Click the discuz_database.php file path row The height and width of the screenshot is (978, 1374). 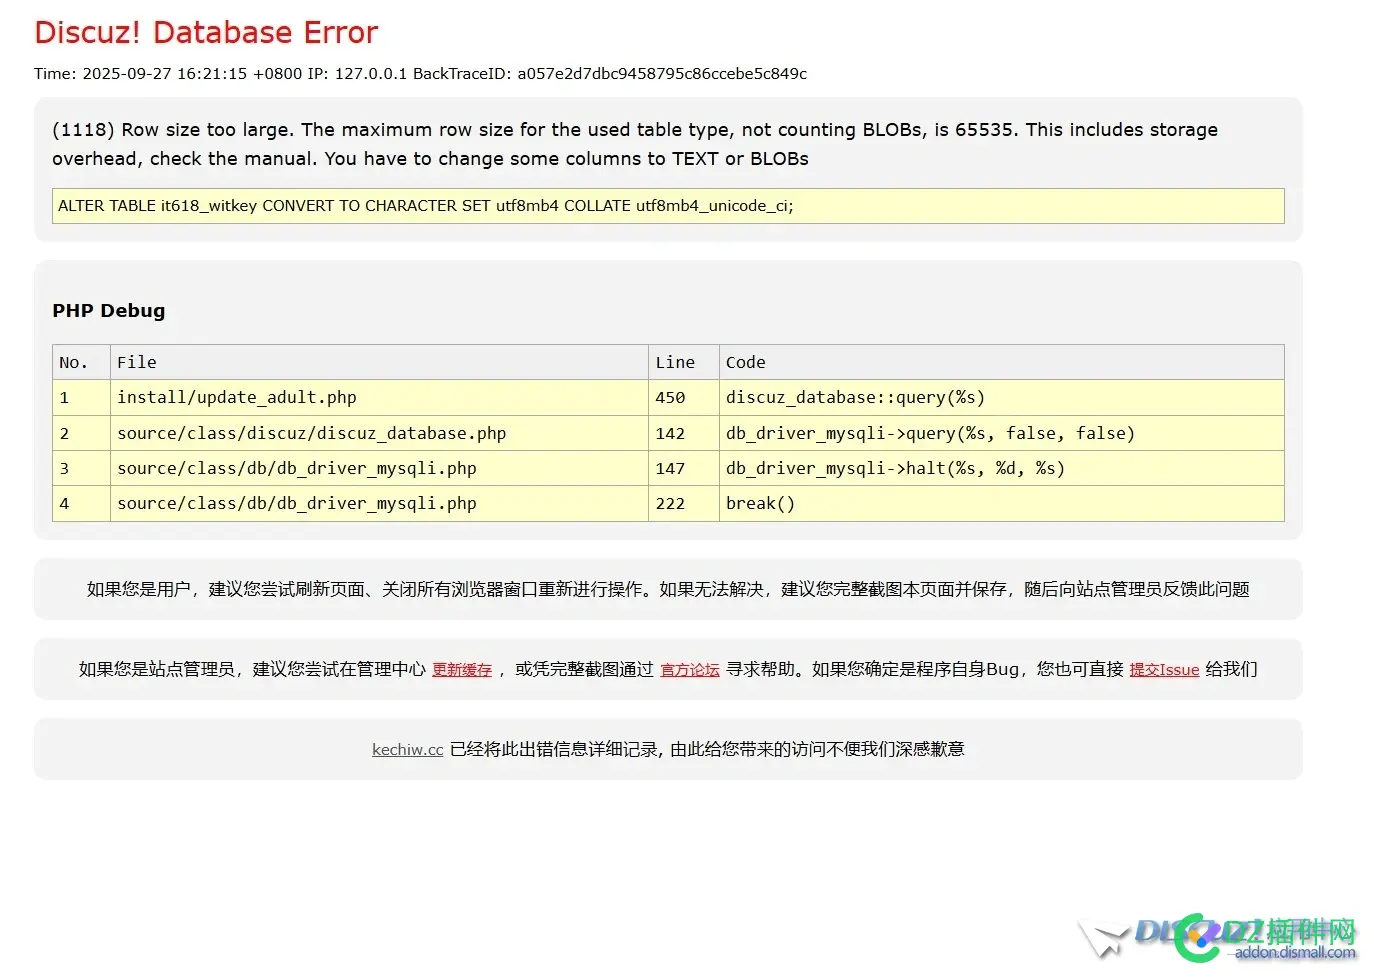(x=311, y=432)
